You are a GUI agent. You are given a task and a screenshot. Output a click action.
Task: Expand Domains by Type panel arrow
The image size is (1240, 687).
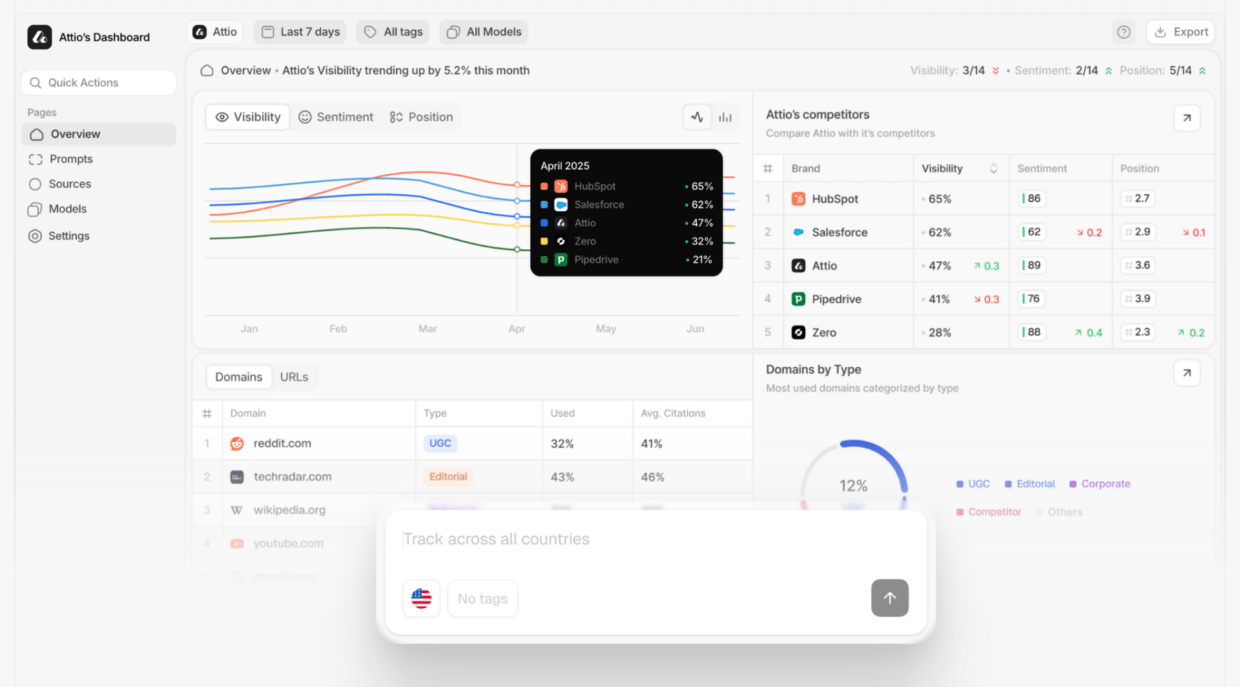1186,373
